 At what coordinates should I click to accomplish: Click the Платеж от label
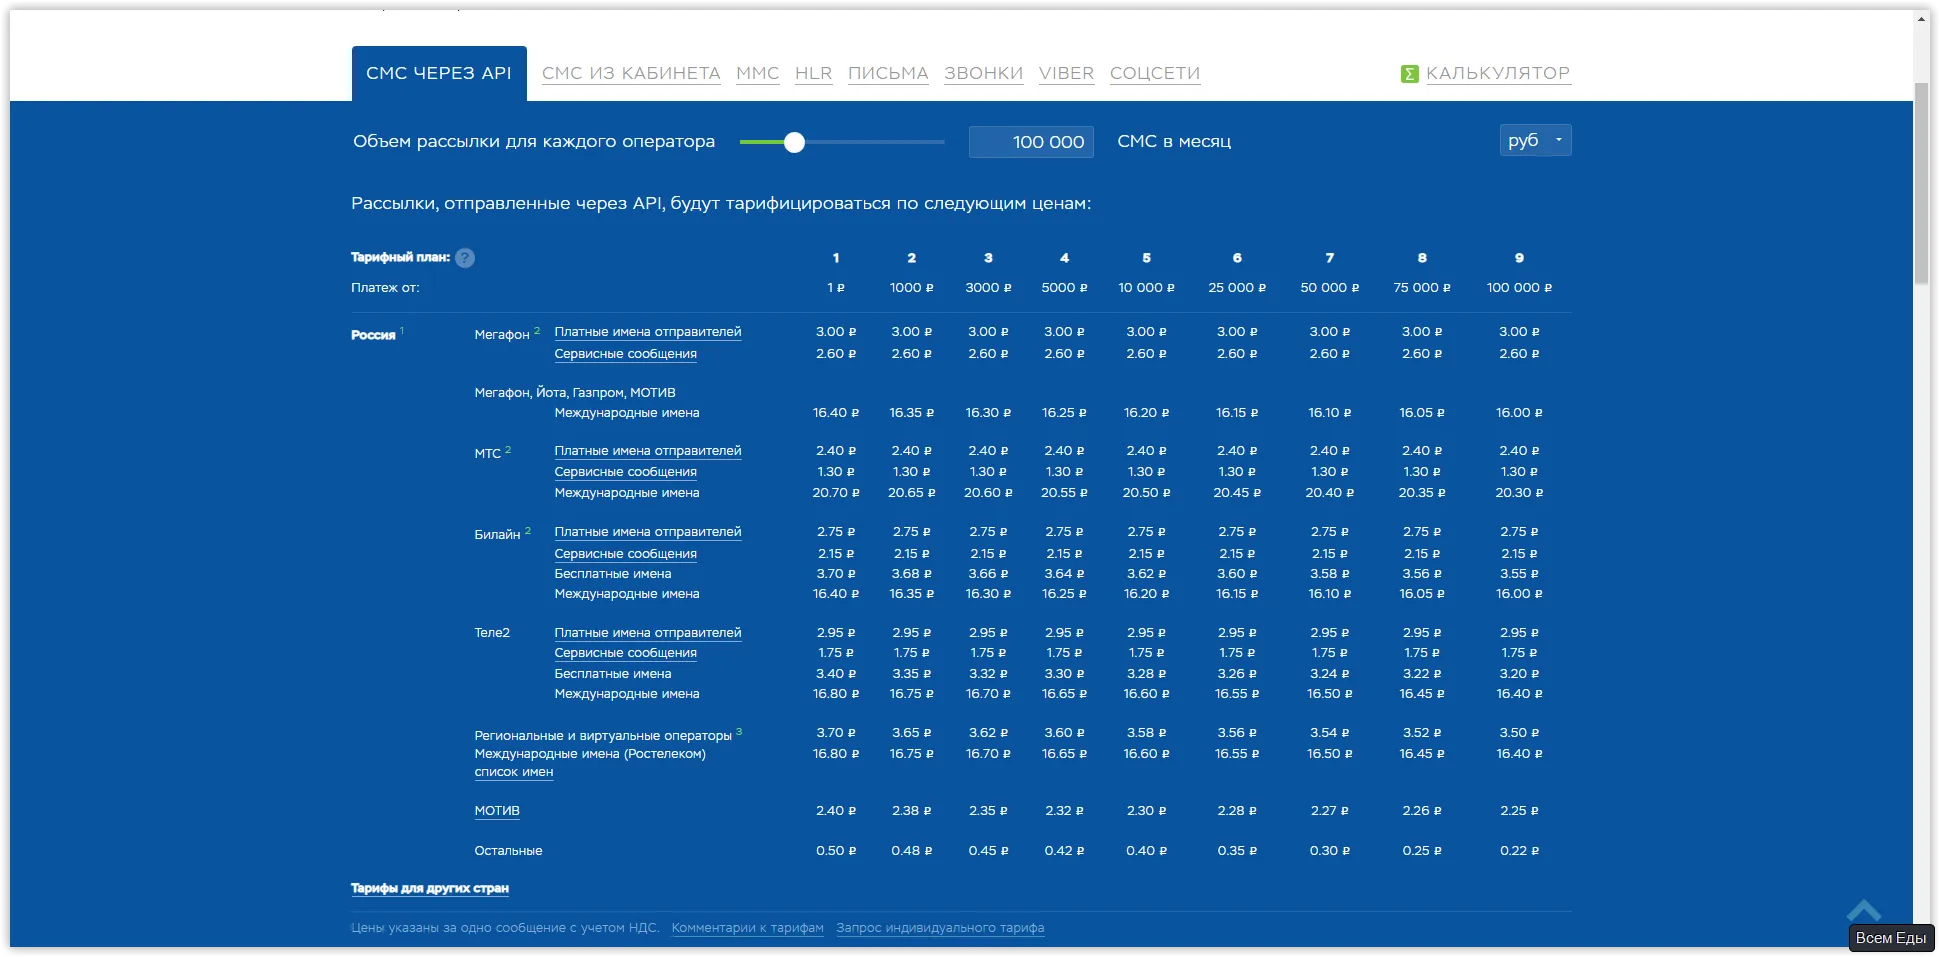385,288
